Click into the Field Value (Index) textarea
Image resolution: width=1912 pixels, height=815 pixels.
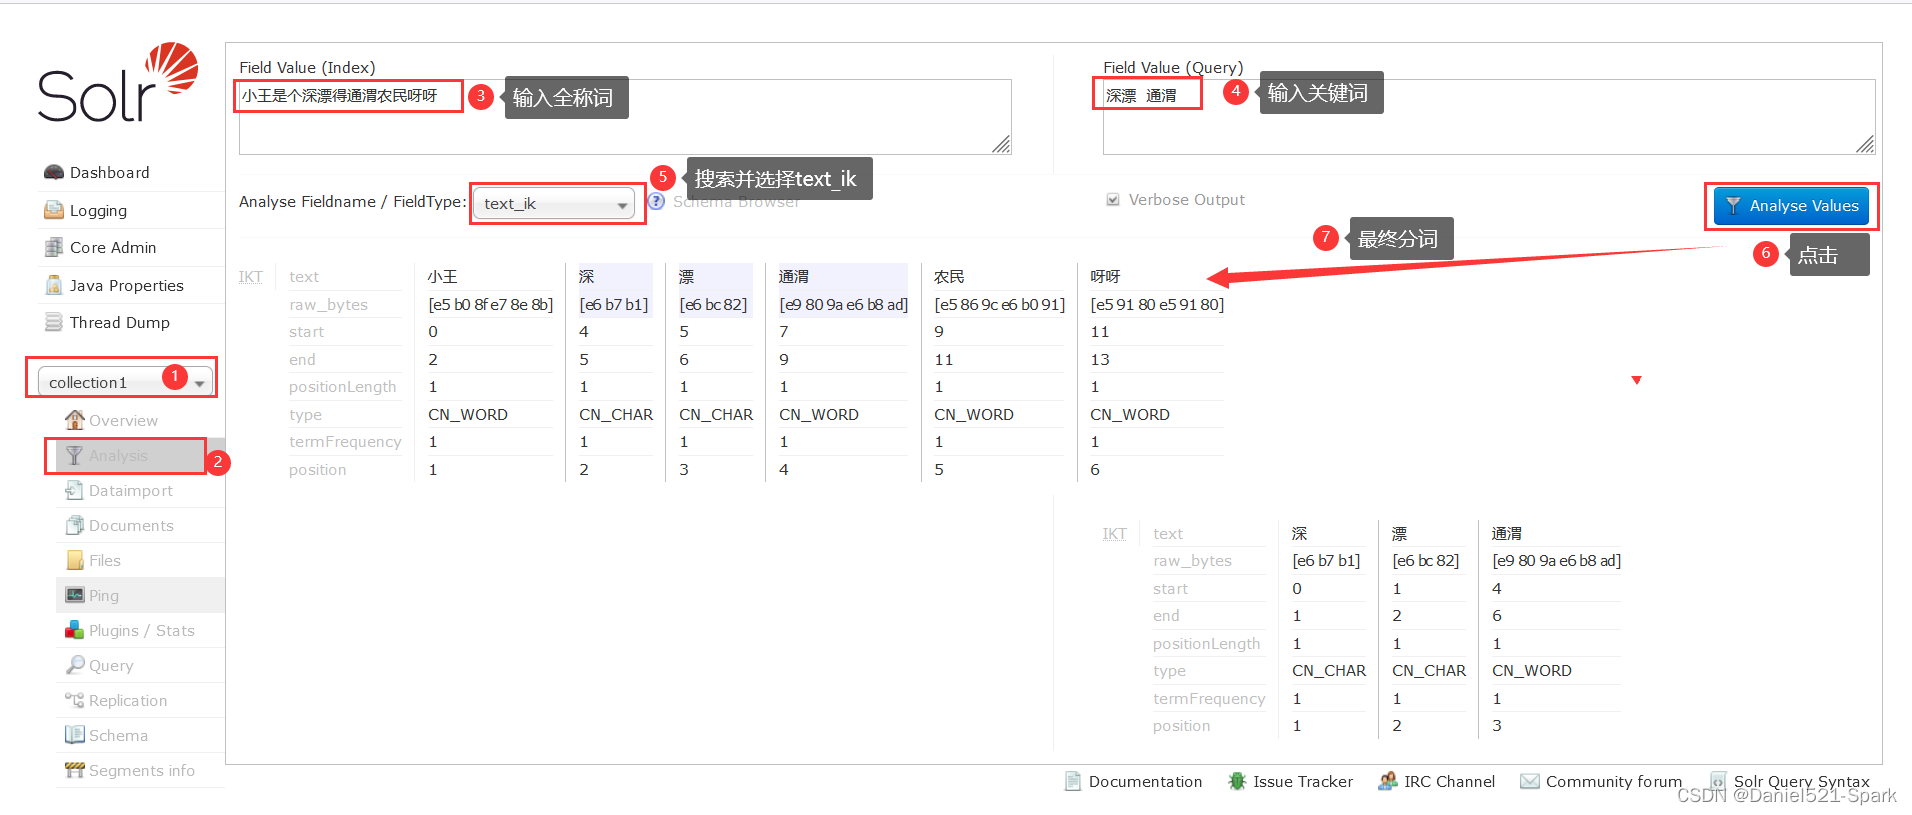click(x=625, y=117)
